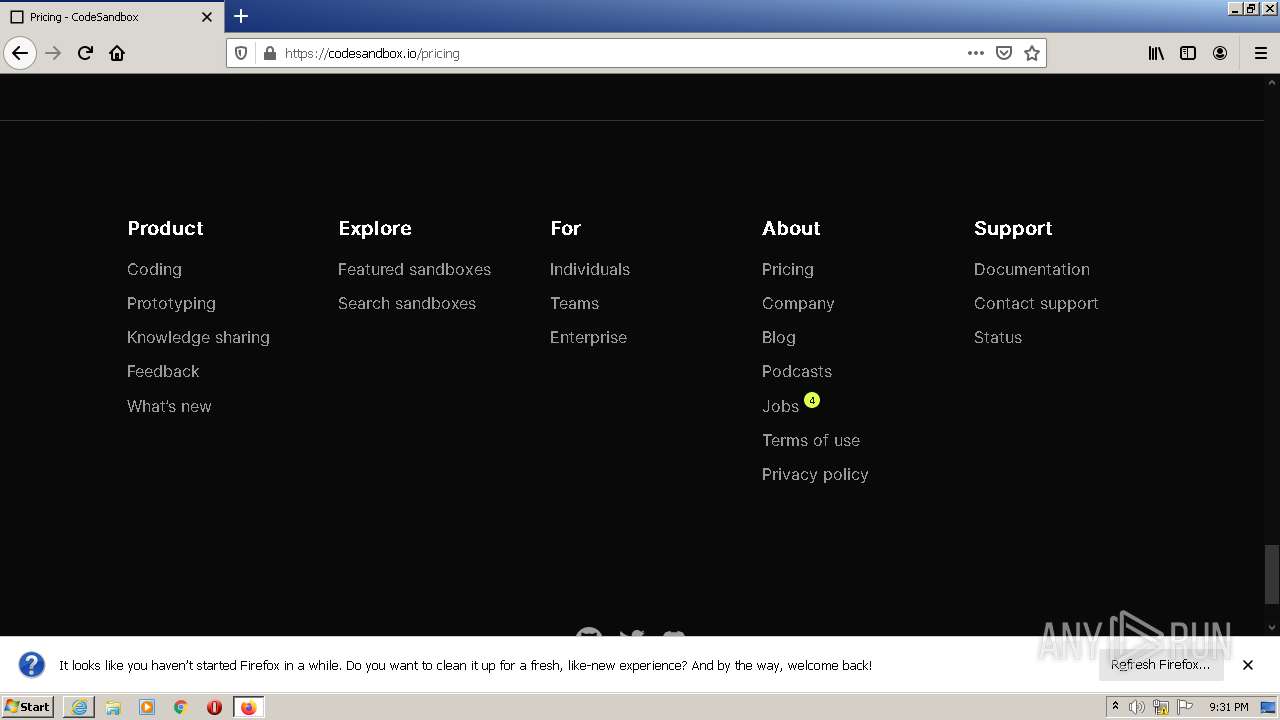Bookmark this page with star icon
Image resolution: width=1280 pixels, height=720 pixels.
click(x=1032, y=53)
